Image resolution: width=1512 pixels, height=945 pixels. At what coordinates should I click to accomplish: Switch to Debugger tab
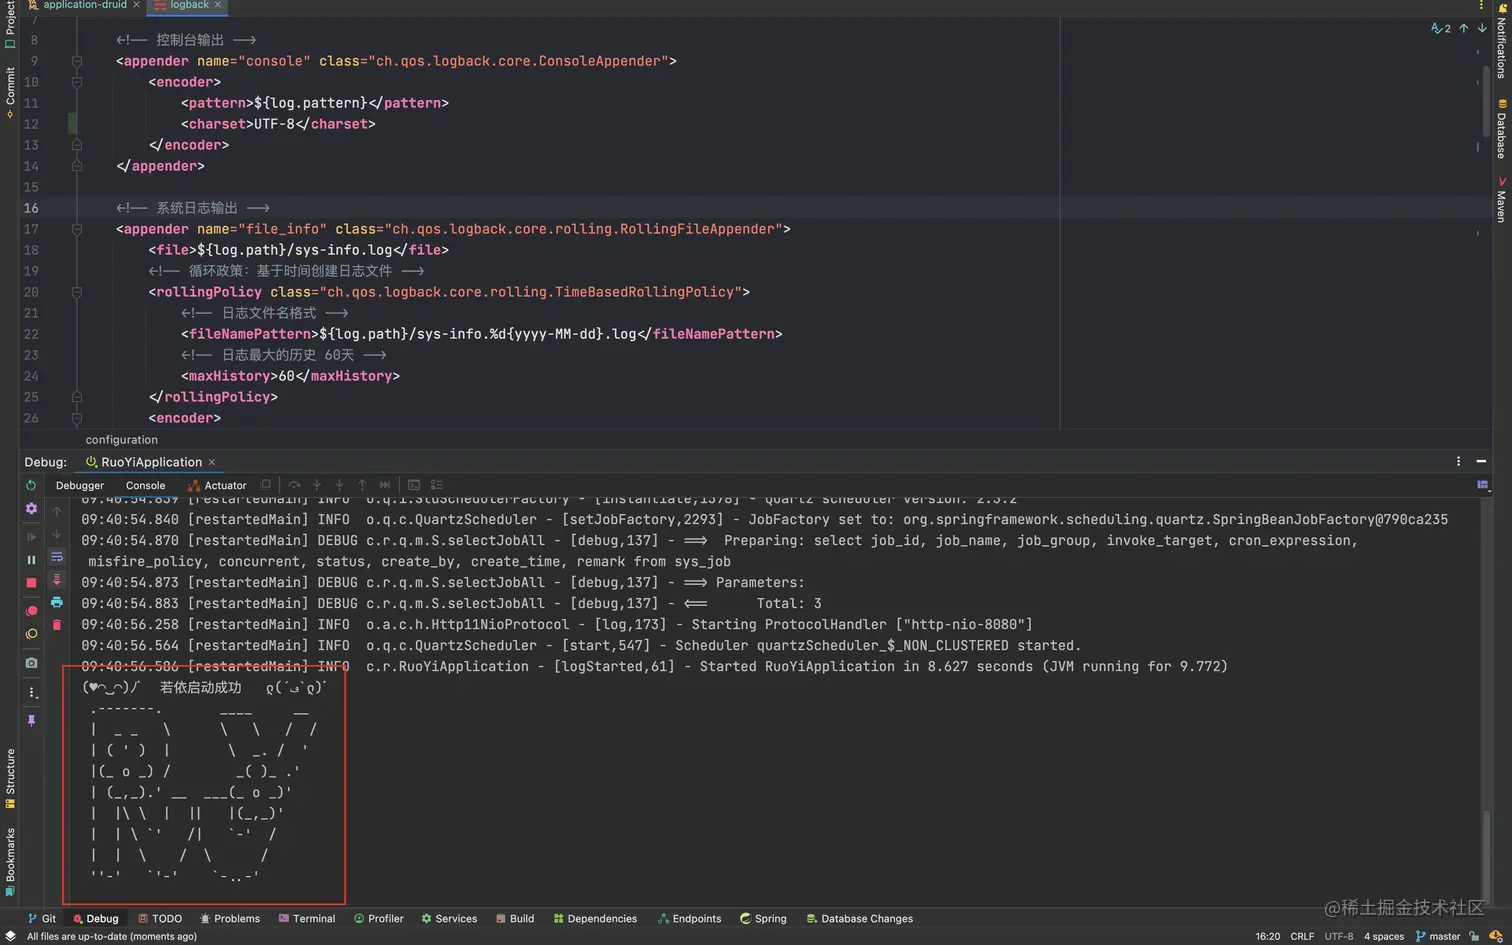[80, 486]
